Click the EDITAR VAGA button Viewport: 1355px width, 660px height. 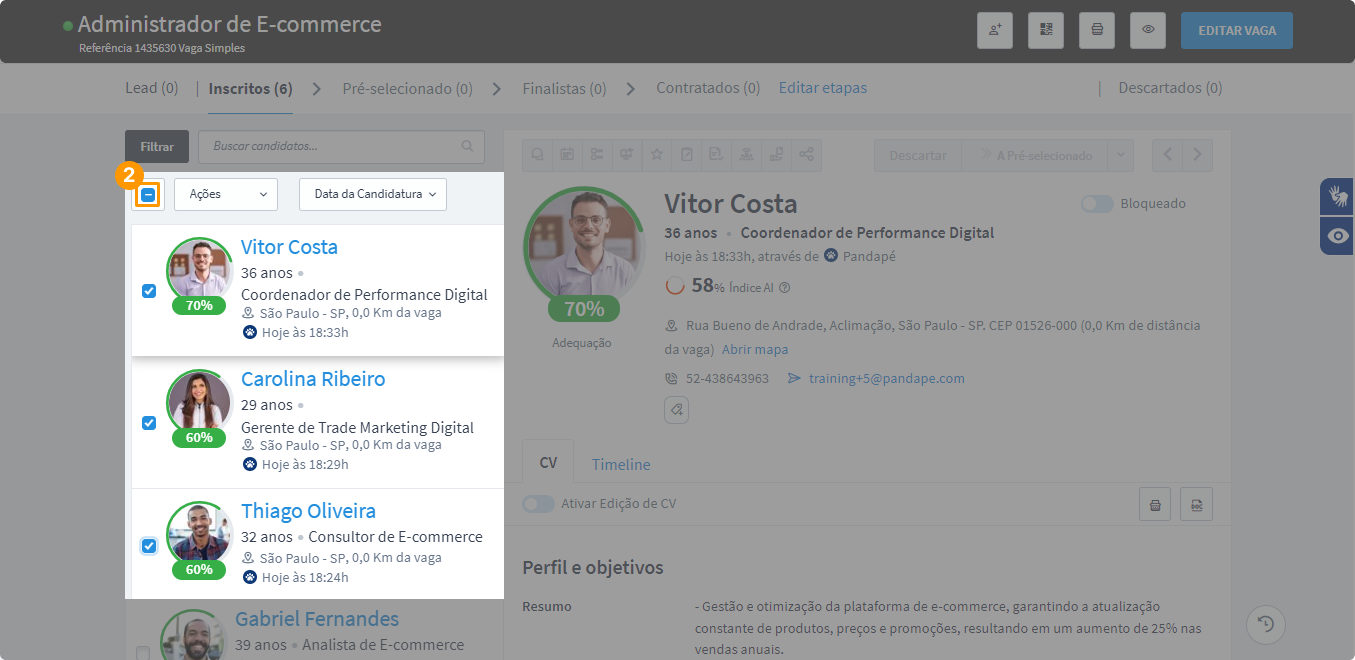point(1236,30)
